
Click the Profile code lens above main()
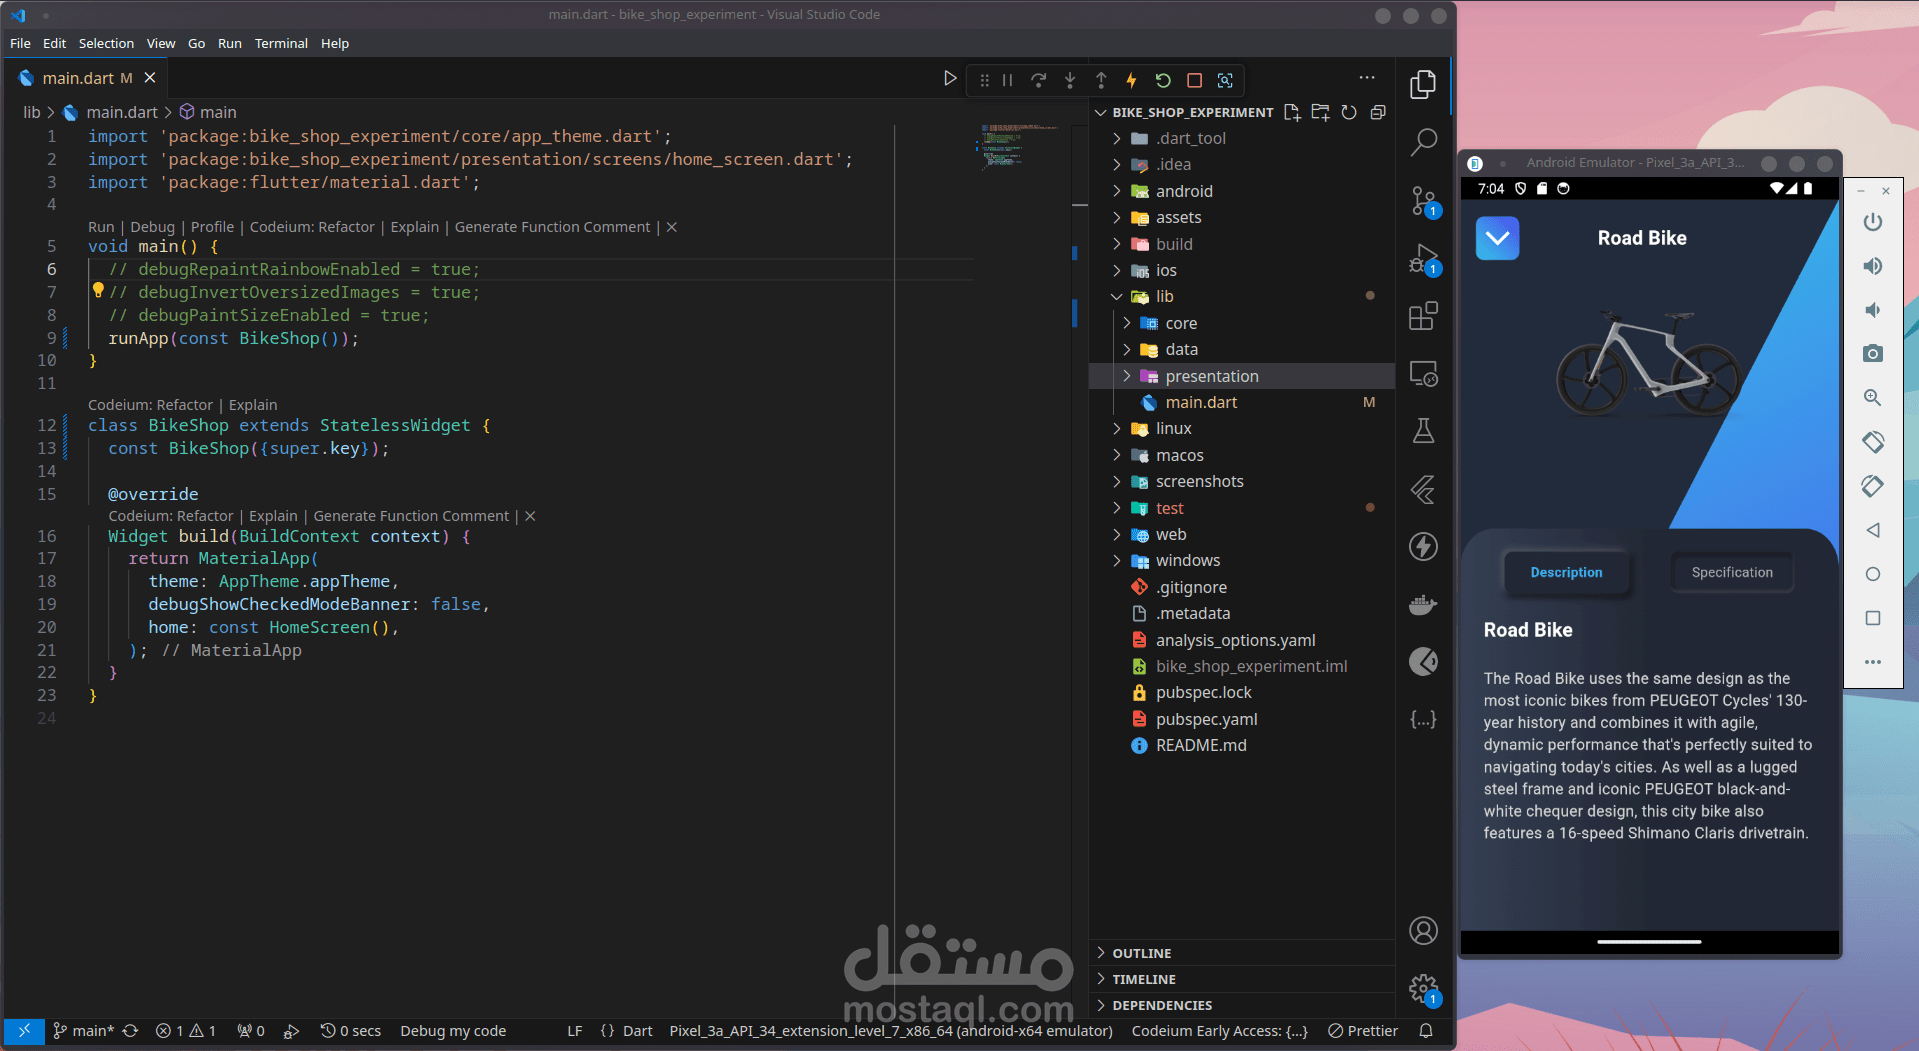pyautogui.click(x=212, y=227)
